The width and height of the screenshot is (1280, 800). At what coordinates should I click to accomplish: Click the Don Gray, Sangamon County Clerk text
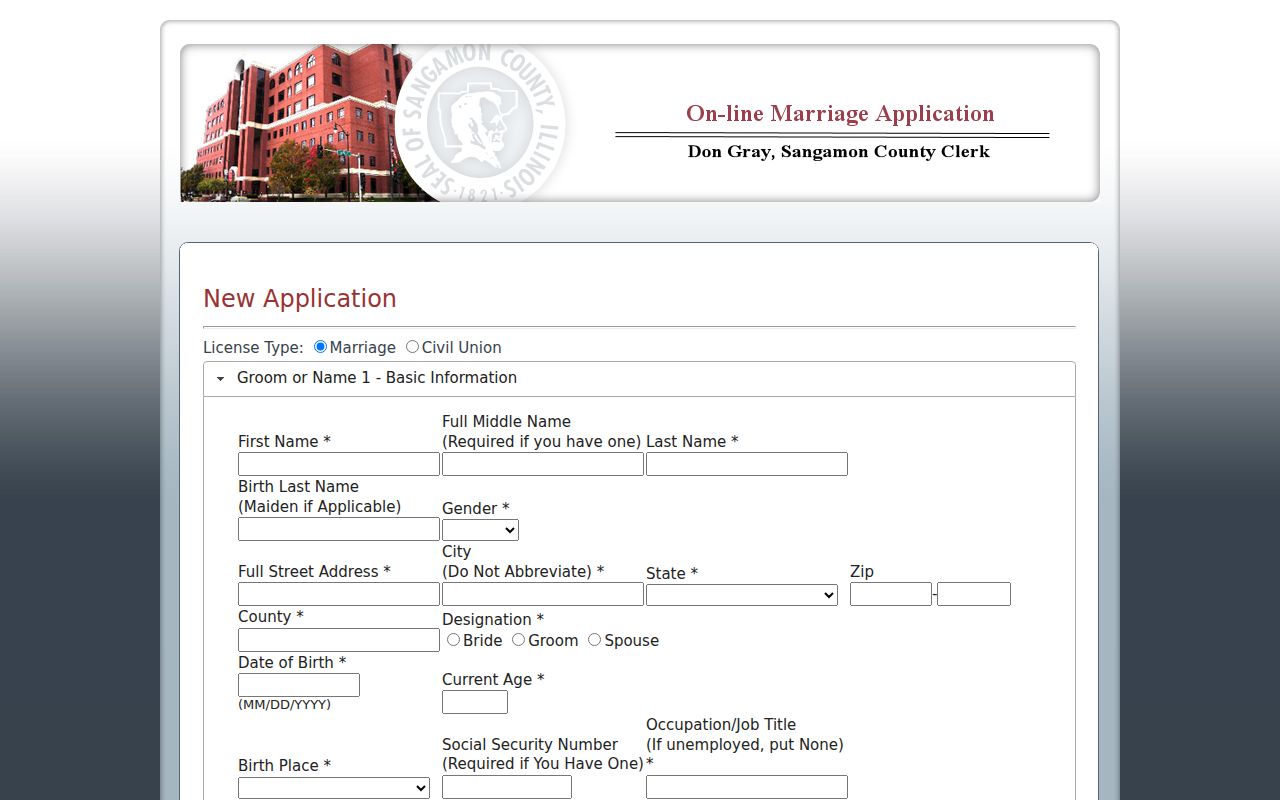coord(839,152)
